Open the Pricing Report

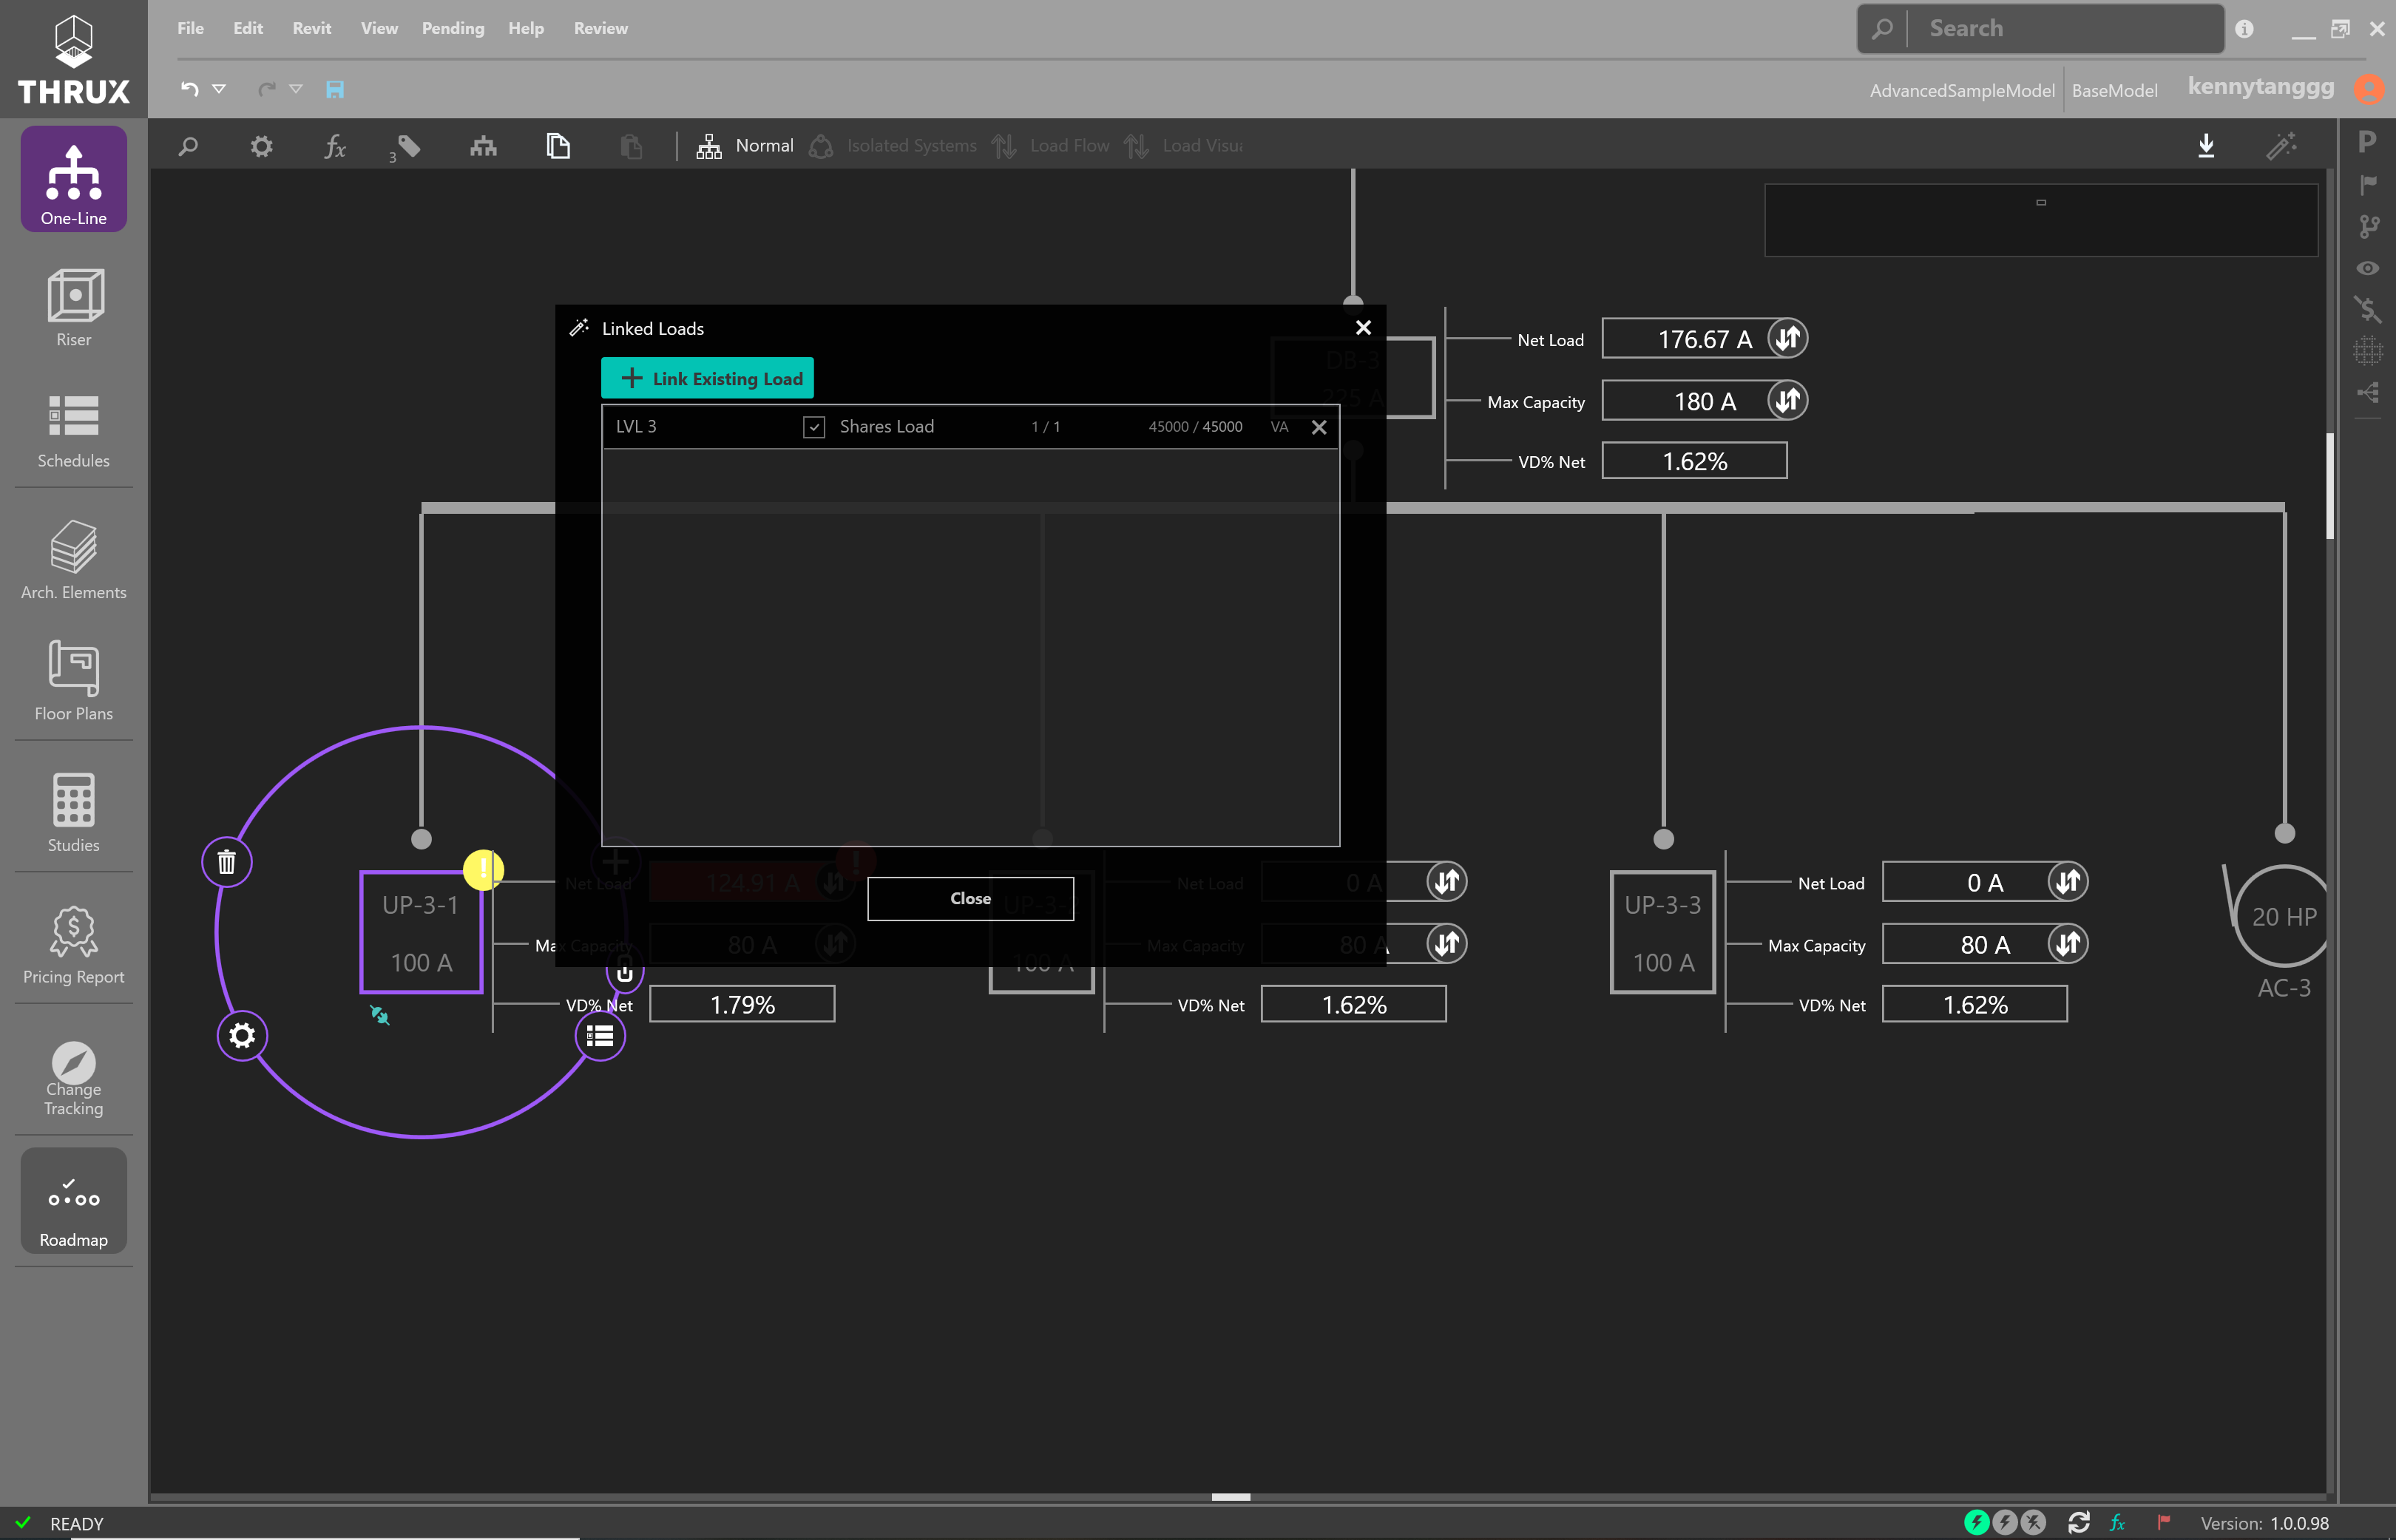[x=73, y=945]
